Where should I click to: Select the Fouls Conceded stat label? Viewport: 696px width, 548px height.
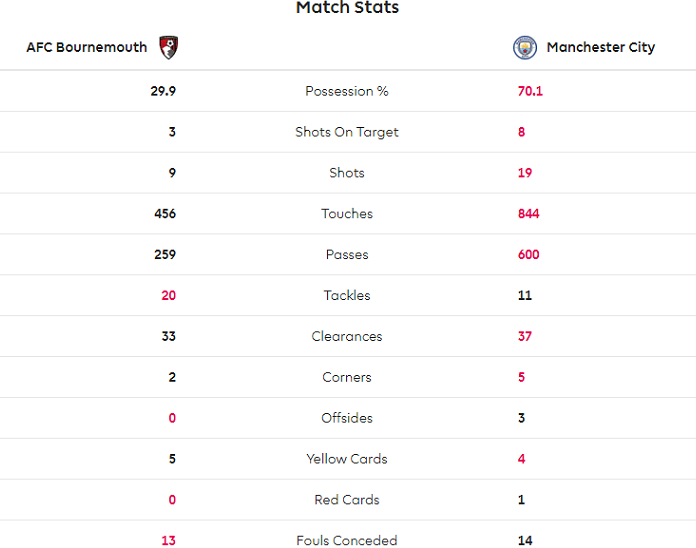[347, 541]
